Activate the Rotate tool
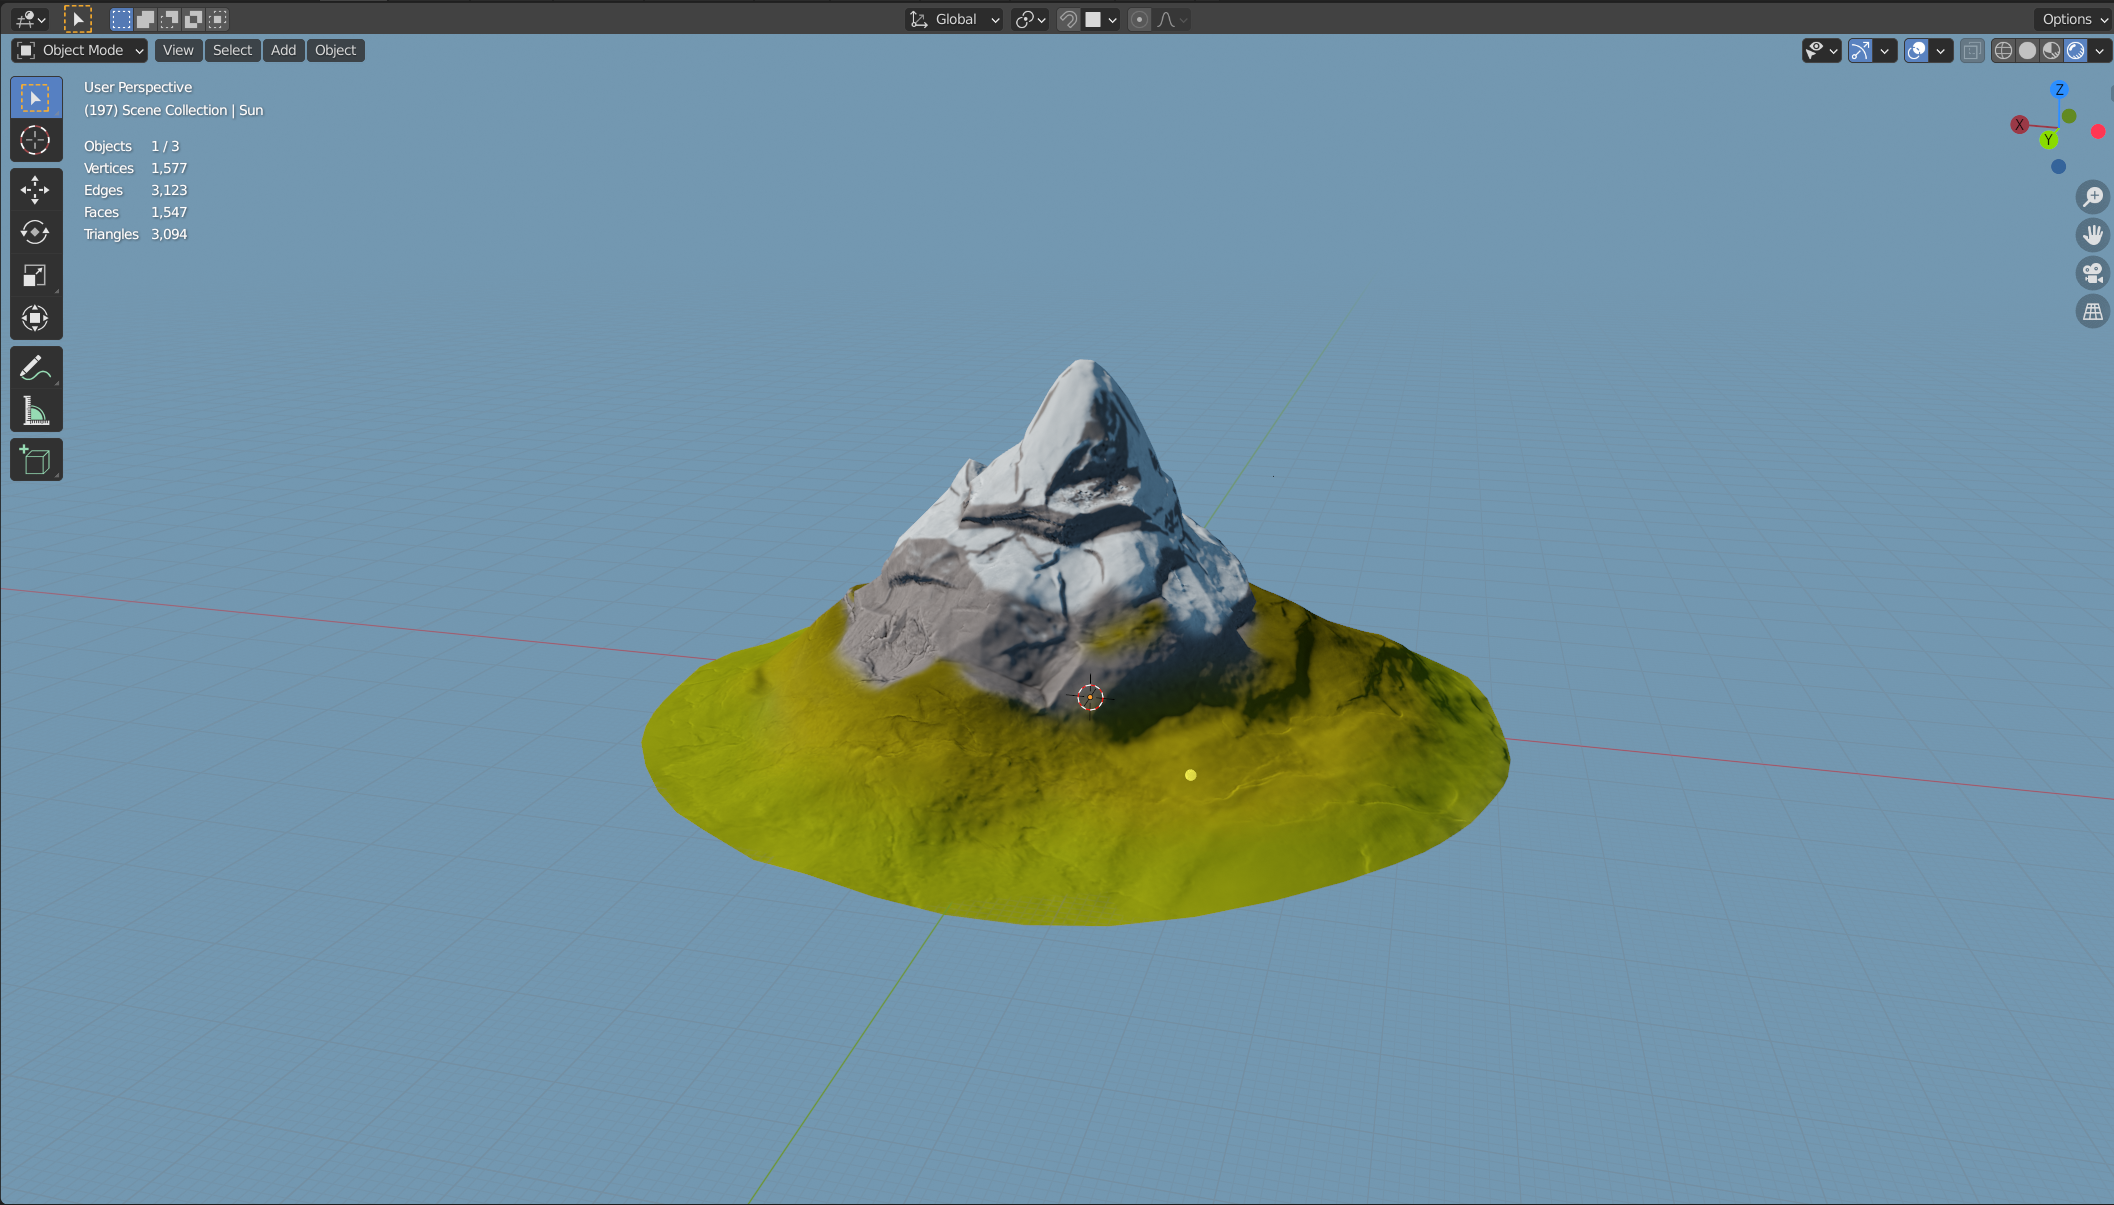 pyautogui.click(x=35, y=233)
